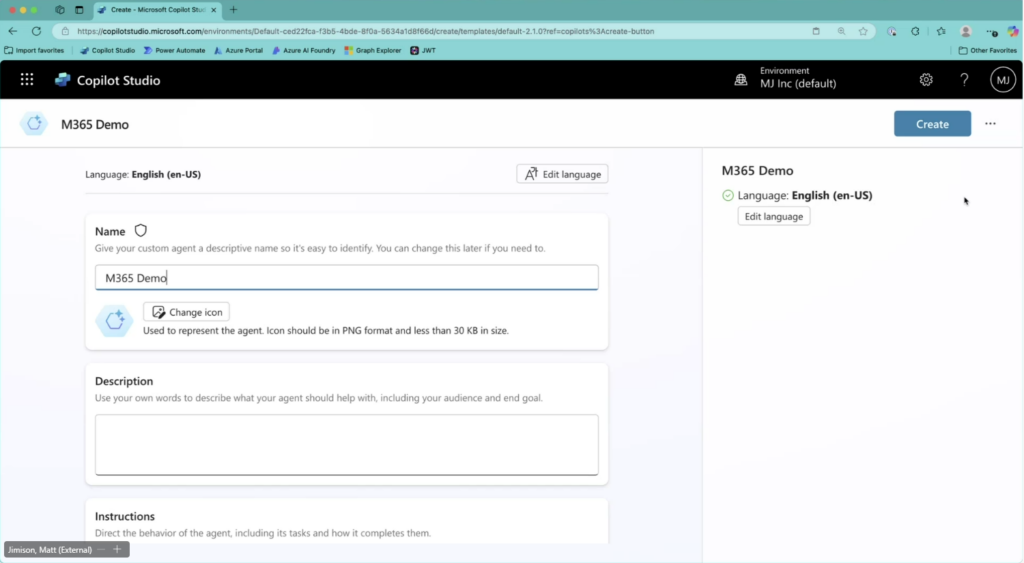Screen dimensions: 1024x563
Task: Click the Copilot Studio logo icon
Action: point(63,80)
